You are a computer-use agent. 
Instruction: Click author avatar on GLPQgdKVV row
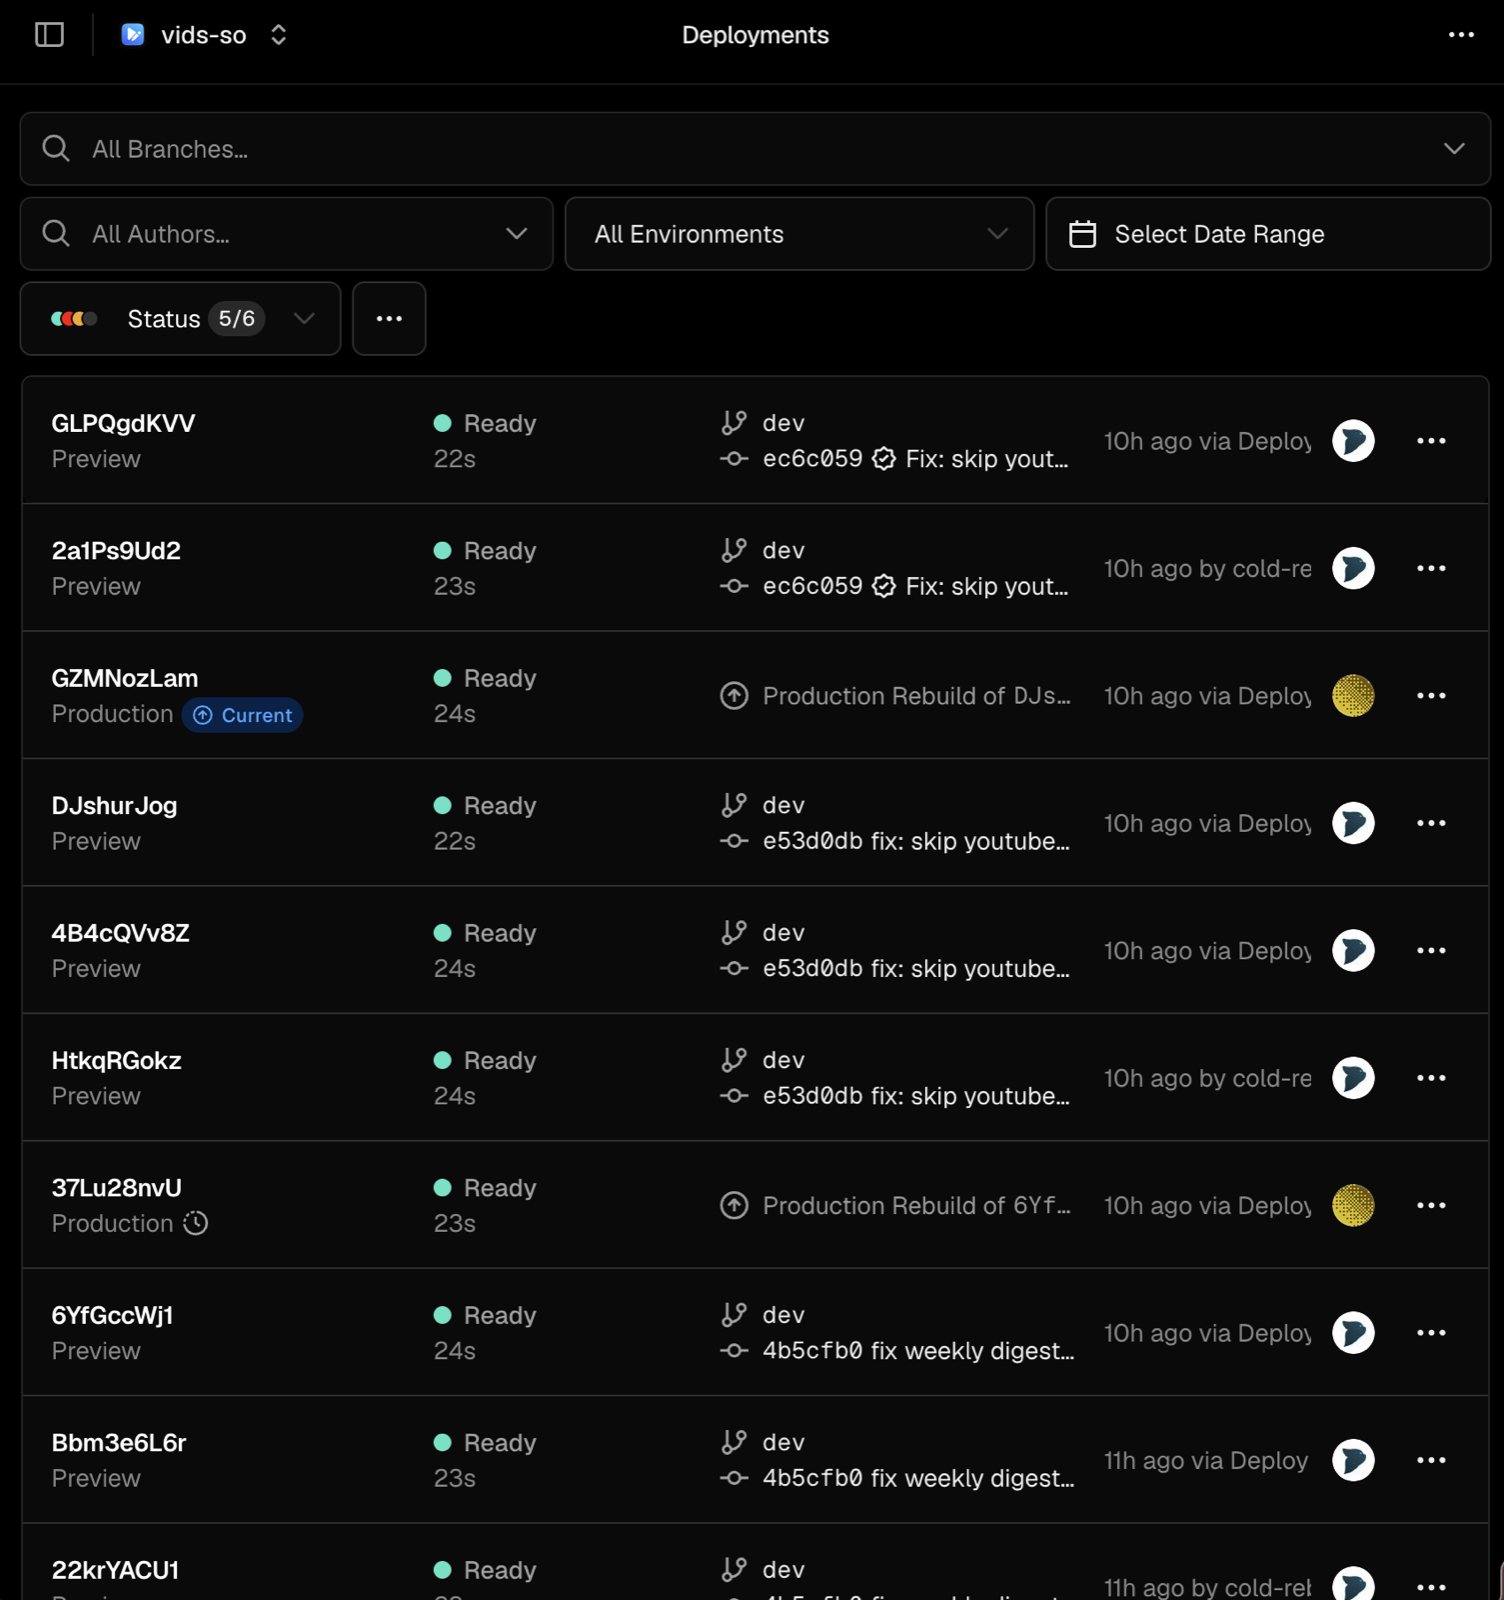click(x=1353, y=441)
